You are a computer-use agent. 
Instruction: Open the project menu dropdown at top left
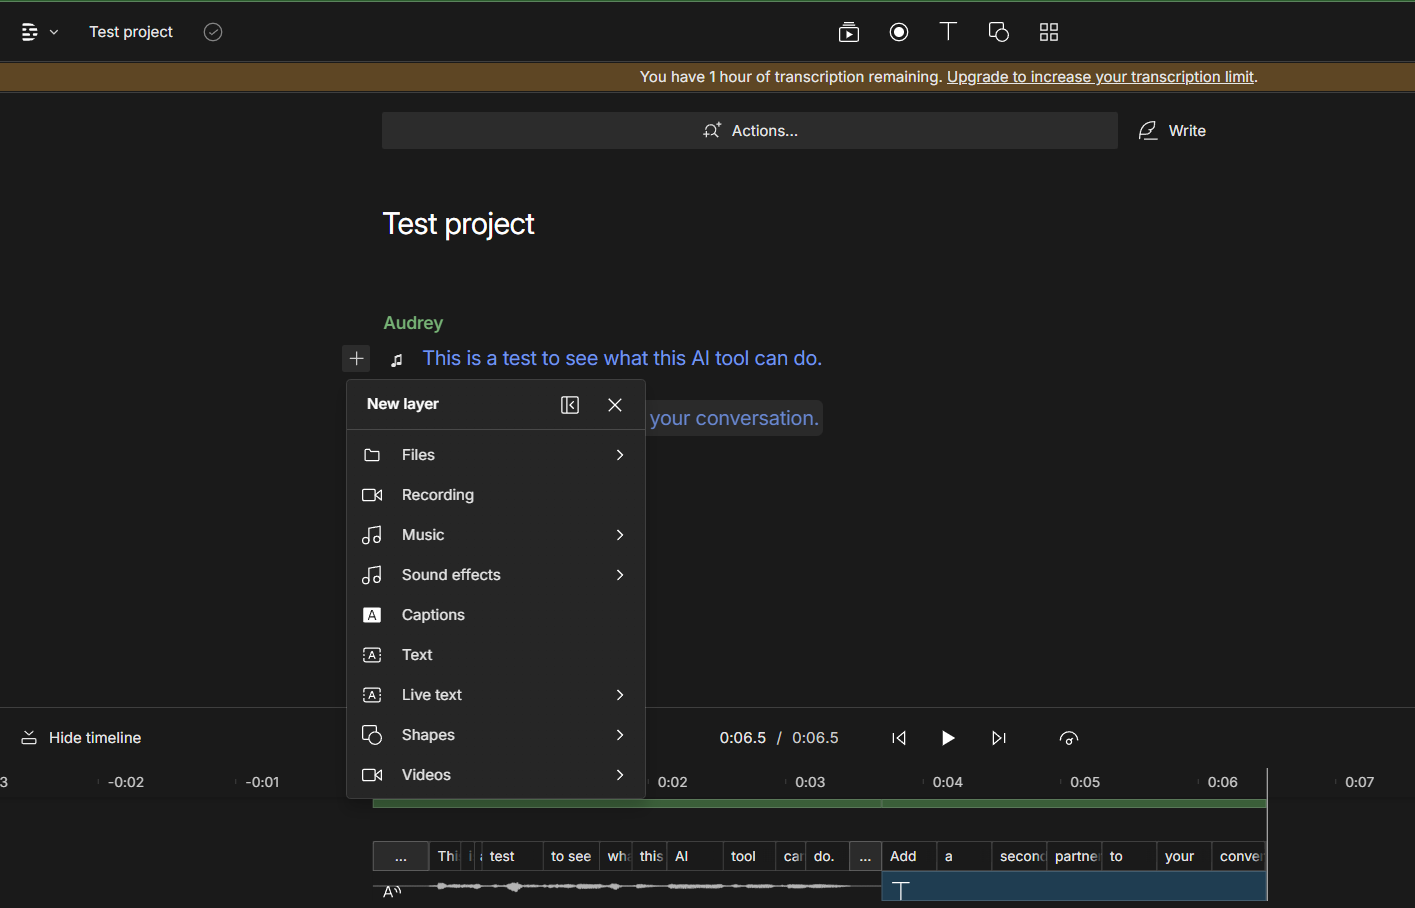coord(39,32)
